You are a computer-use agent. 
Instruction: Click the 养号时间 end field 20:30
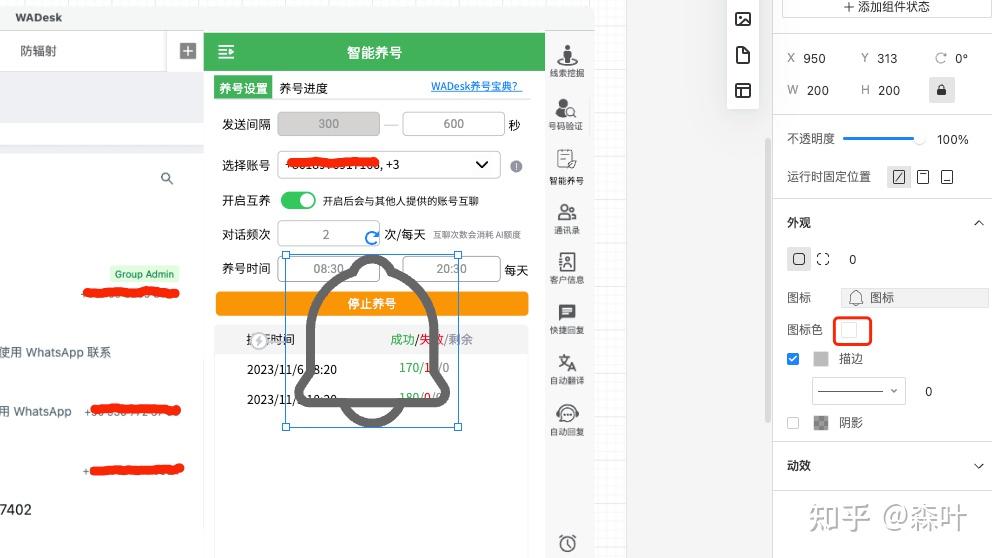click(452, 269)
